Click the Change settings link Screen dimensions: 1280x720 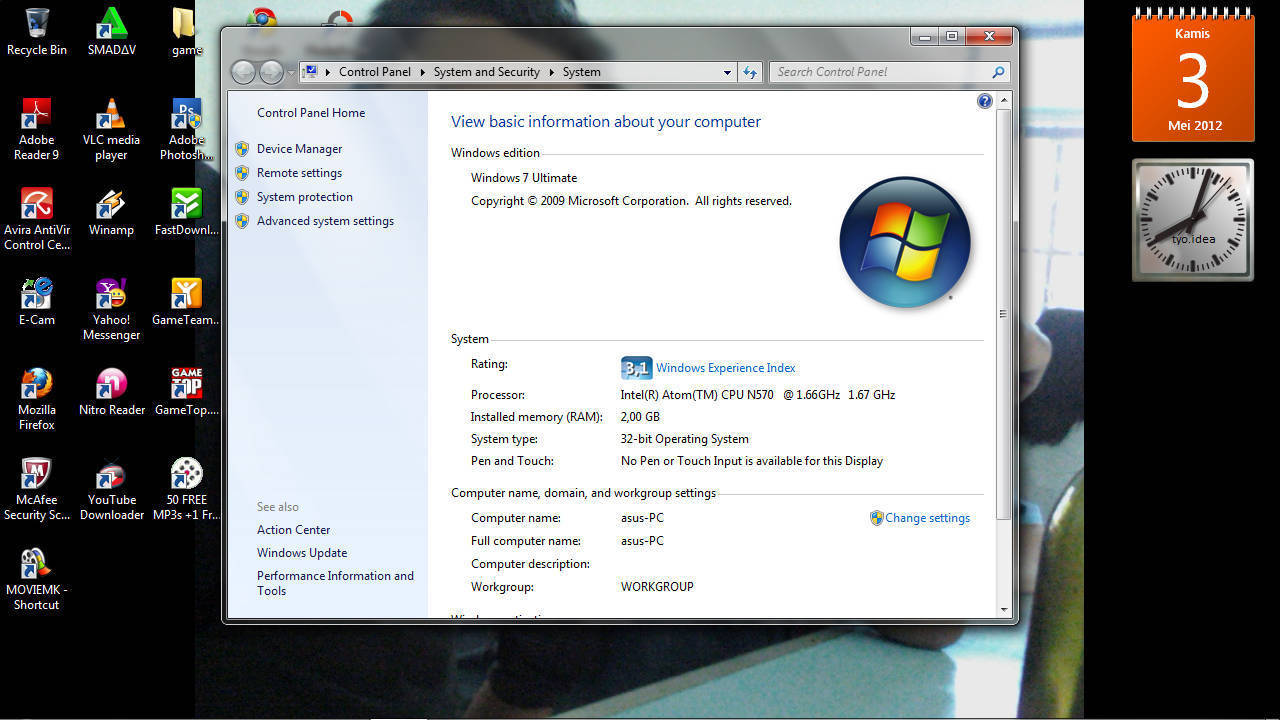point(927,518)
